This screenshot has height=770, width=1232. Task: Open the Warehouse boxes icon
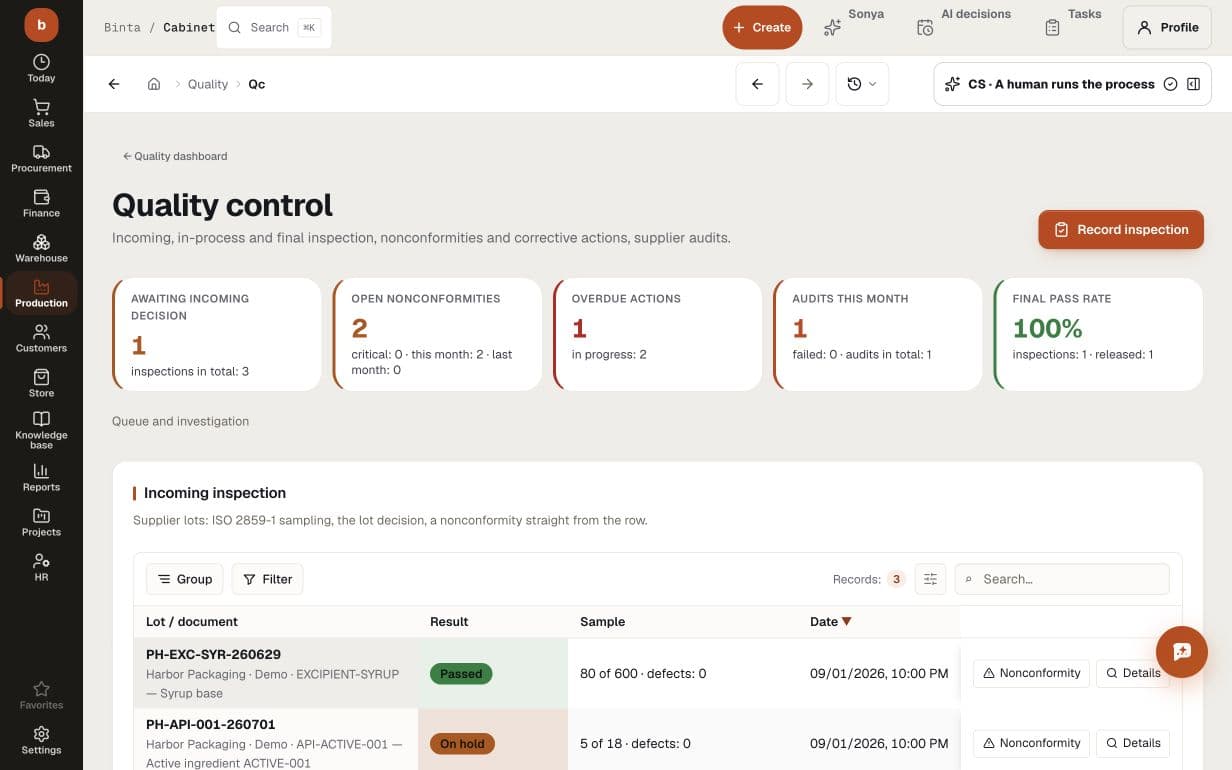[41, 242]
